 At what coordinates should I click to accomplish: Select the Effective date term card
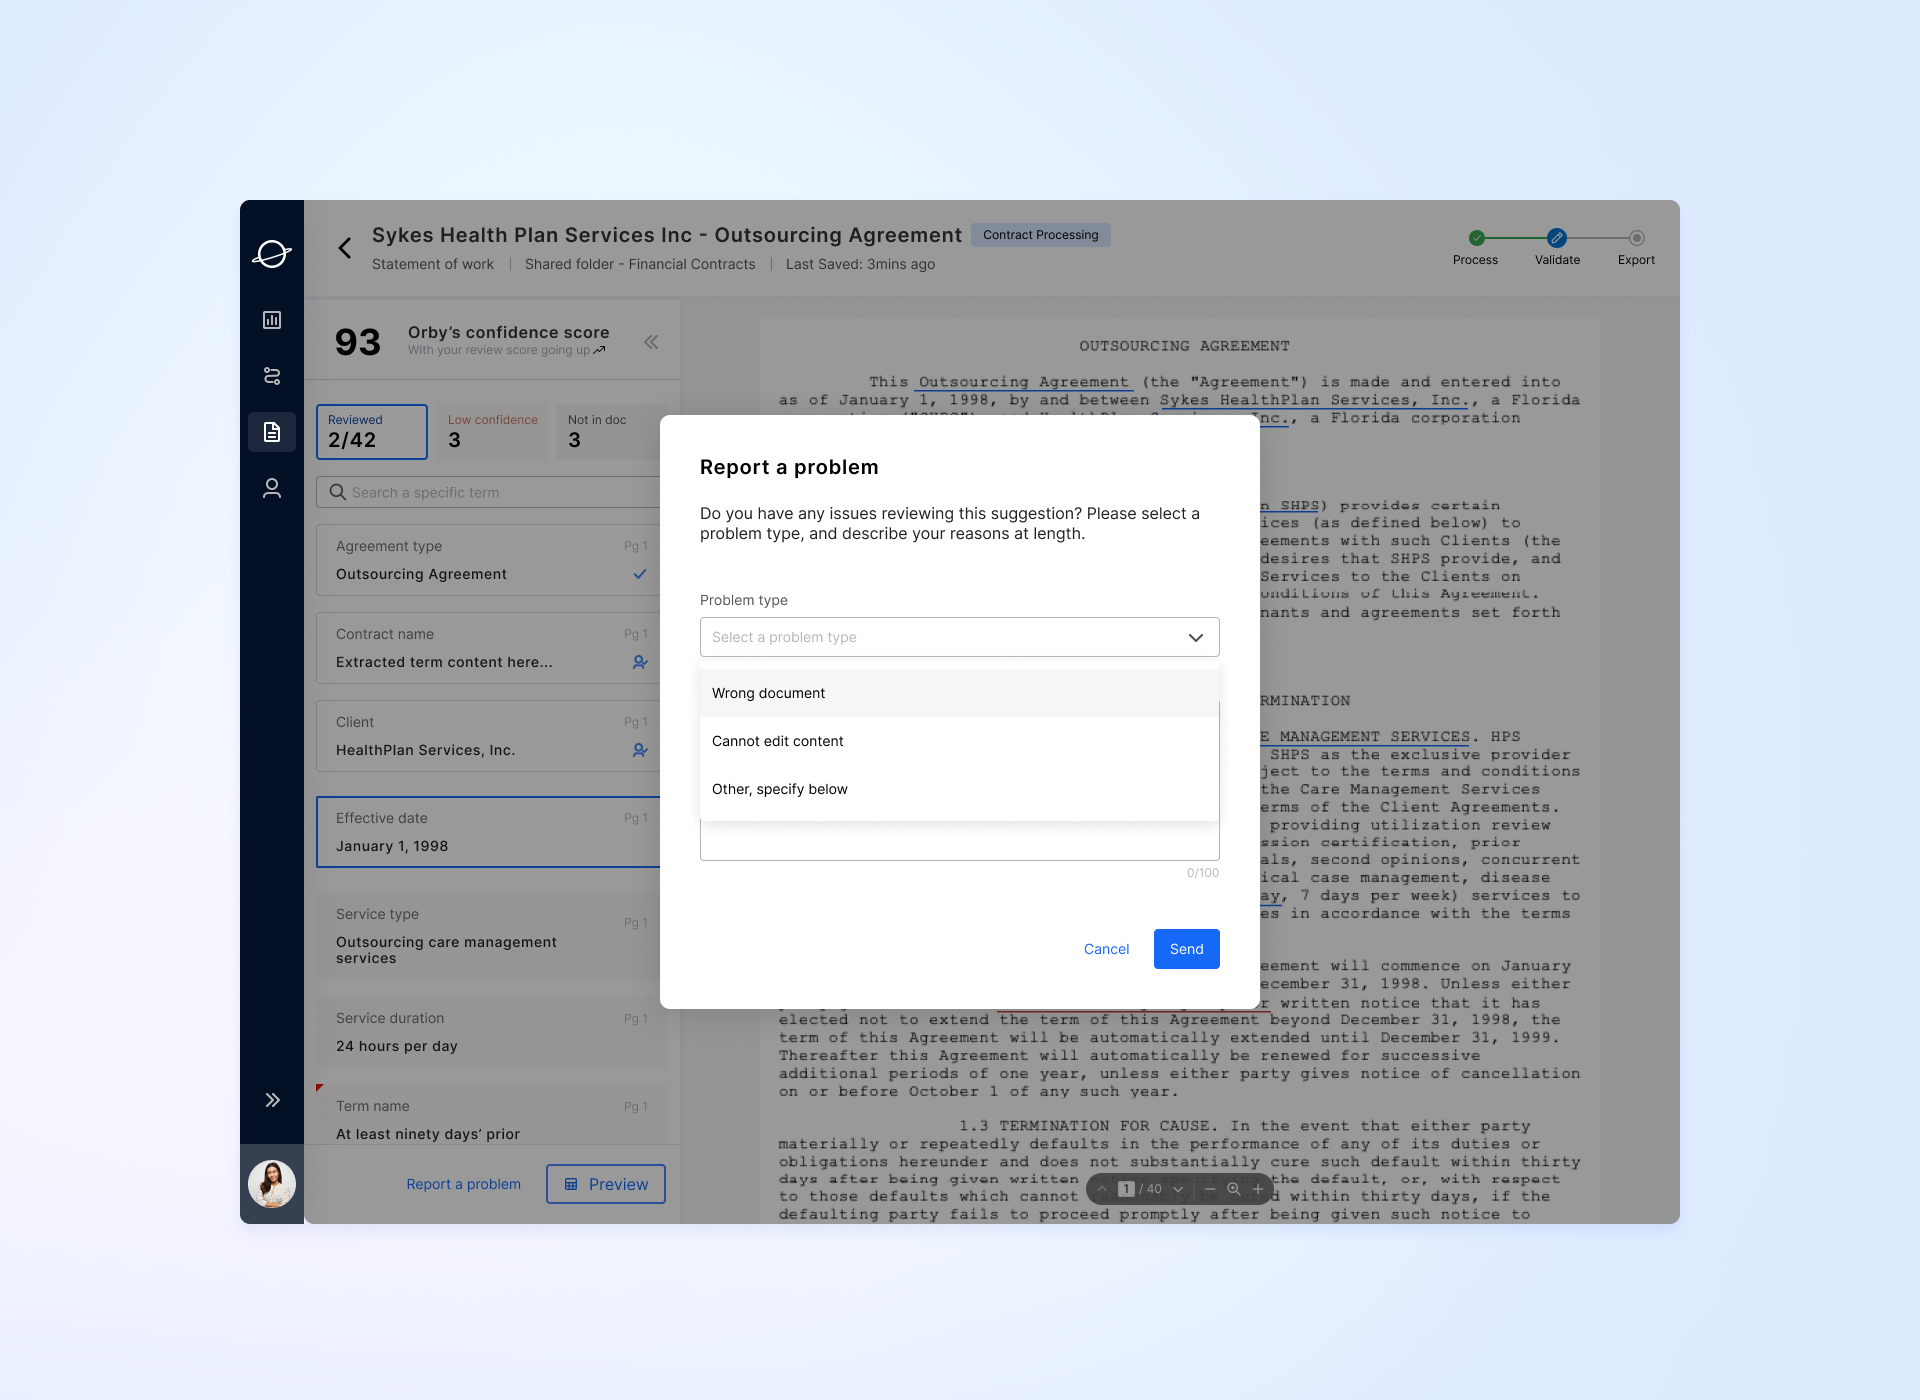[x=489, y=832]
